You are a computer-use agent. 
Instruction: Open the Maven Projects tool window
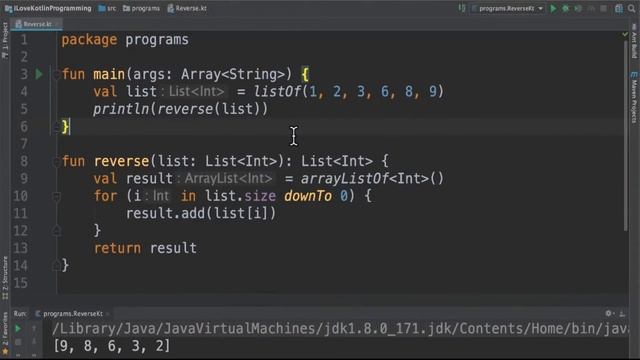pos(634,97)
